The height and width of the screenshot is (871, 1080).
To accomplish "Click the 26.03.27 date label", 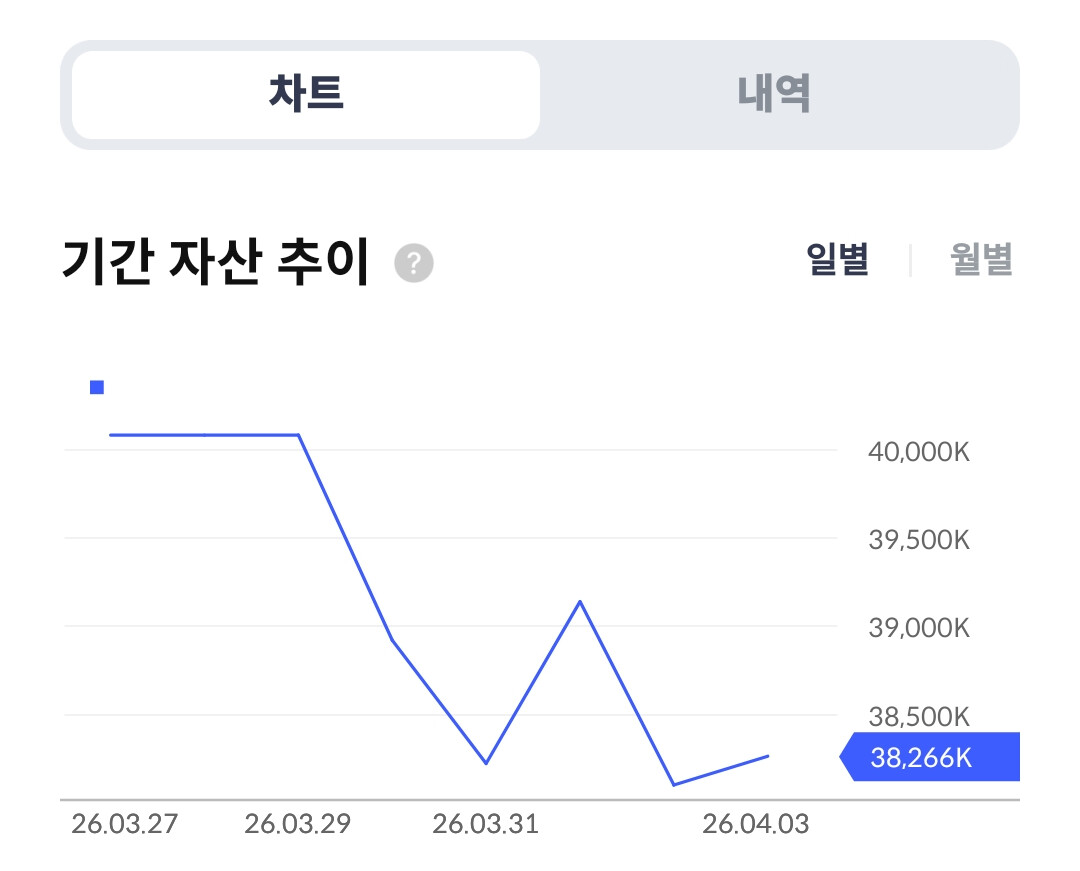I will tap(124, 825).
